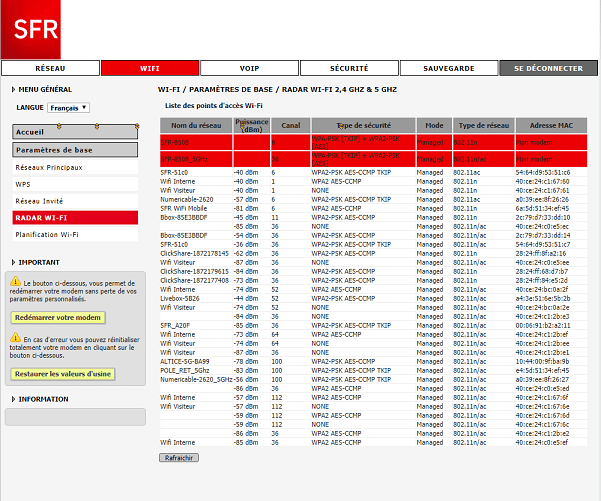Click Redémarrer votre modem button
Screen dimensions: 601x501
click(58, 317)
